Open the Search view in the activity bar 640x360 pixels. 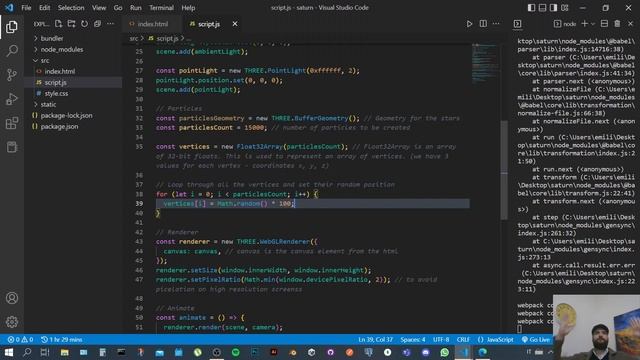(x=12, y=51)
